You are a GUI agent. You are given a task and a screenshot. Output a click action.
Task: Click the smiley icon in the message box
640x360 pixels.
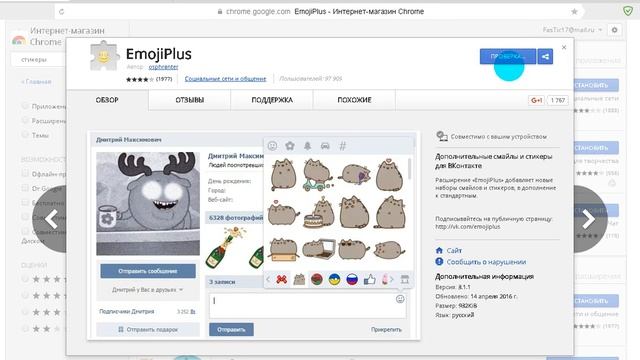400,299
